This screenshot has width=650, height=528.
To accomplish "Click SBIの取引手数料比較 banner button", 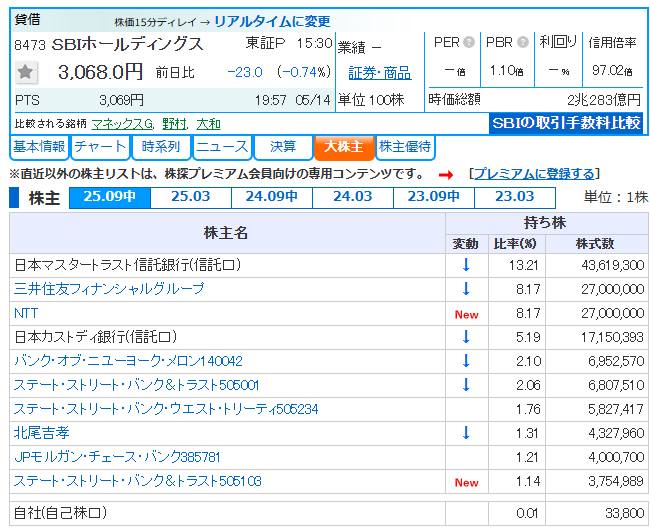I will pos(566,123).
